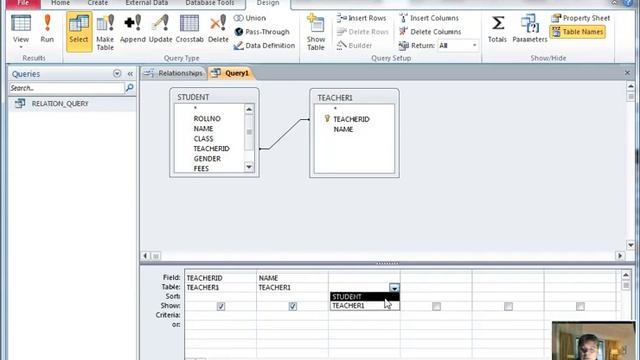Select NAME field in TEACHER1 table
This screenshot has width=640, height=360.
point(343,129)
